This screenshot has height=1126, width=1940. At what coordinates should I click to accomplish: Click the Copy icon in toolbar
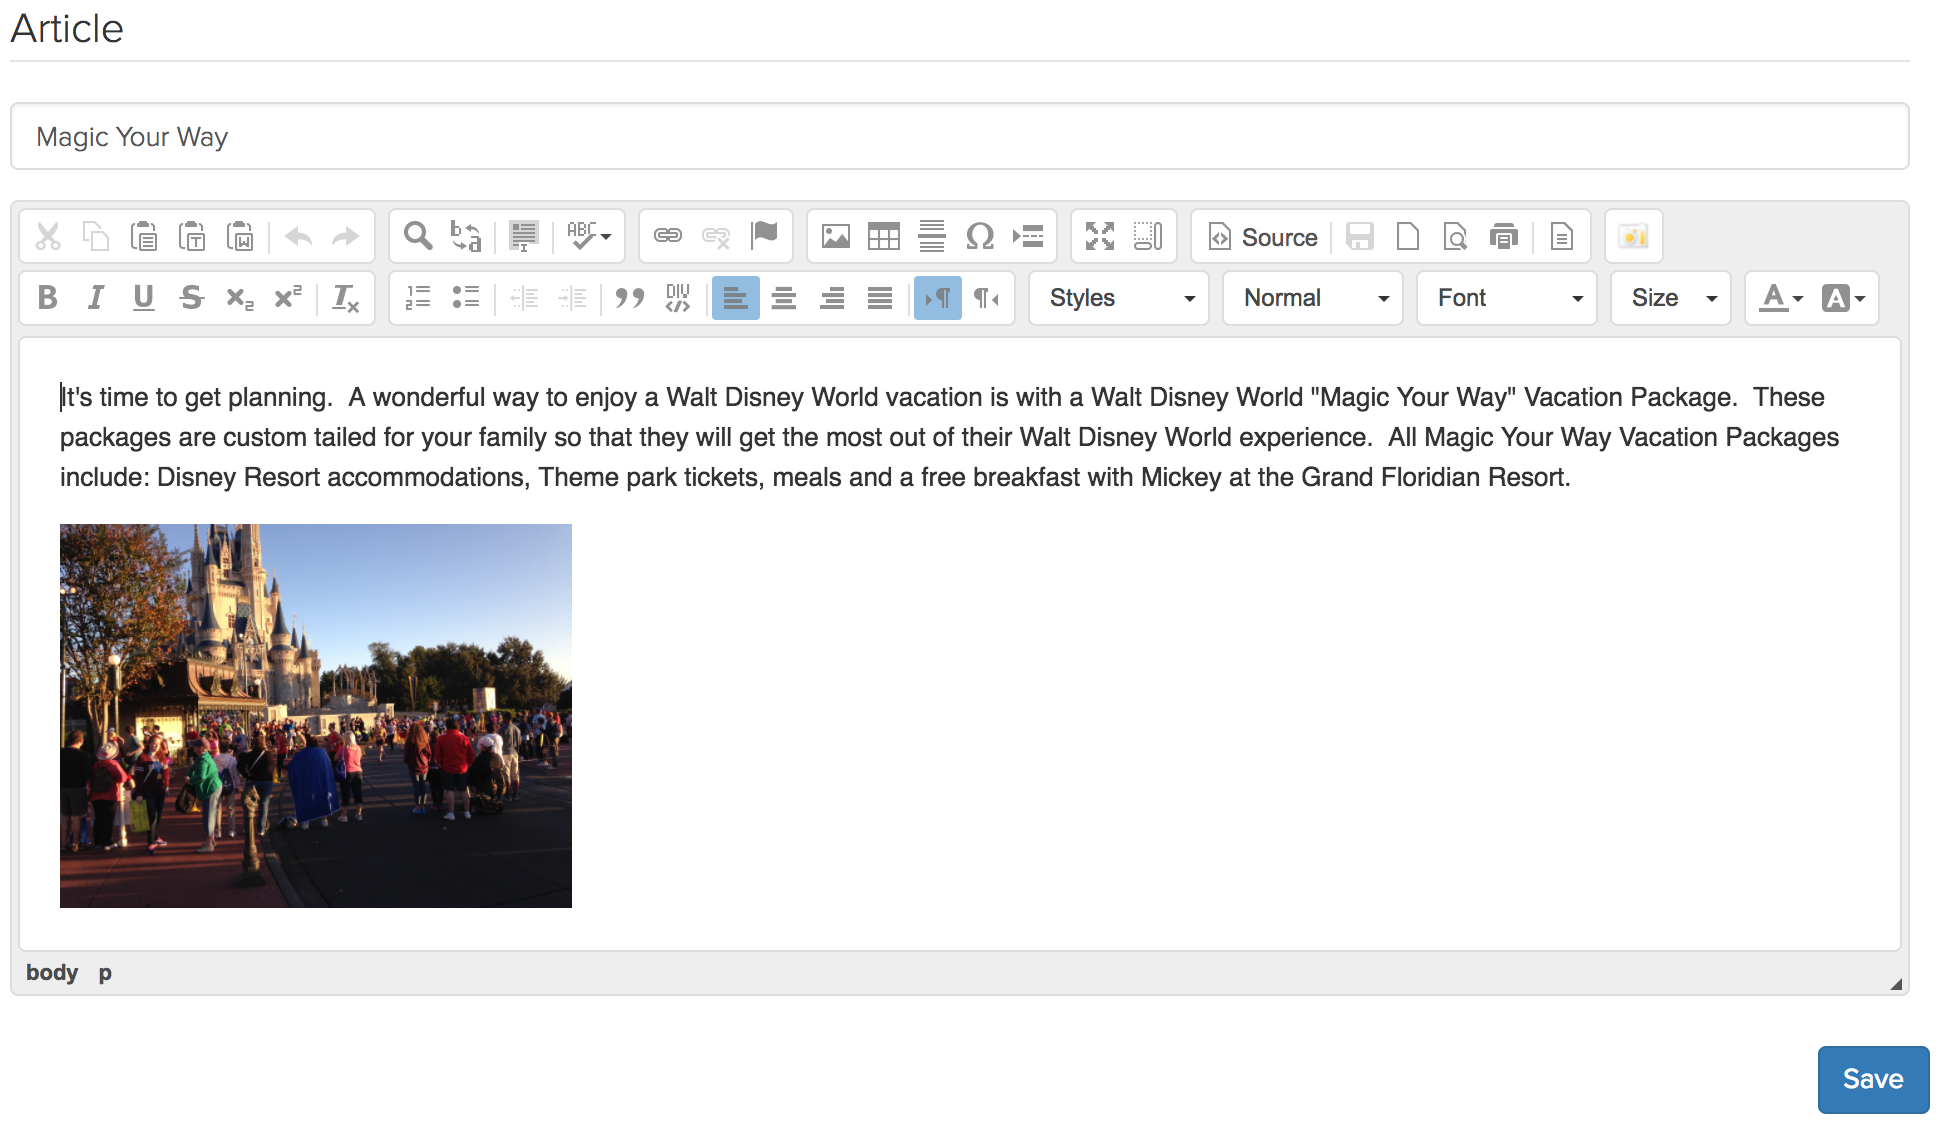[96, 237]
